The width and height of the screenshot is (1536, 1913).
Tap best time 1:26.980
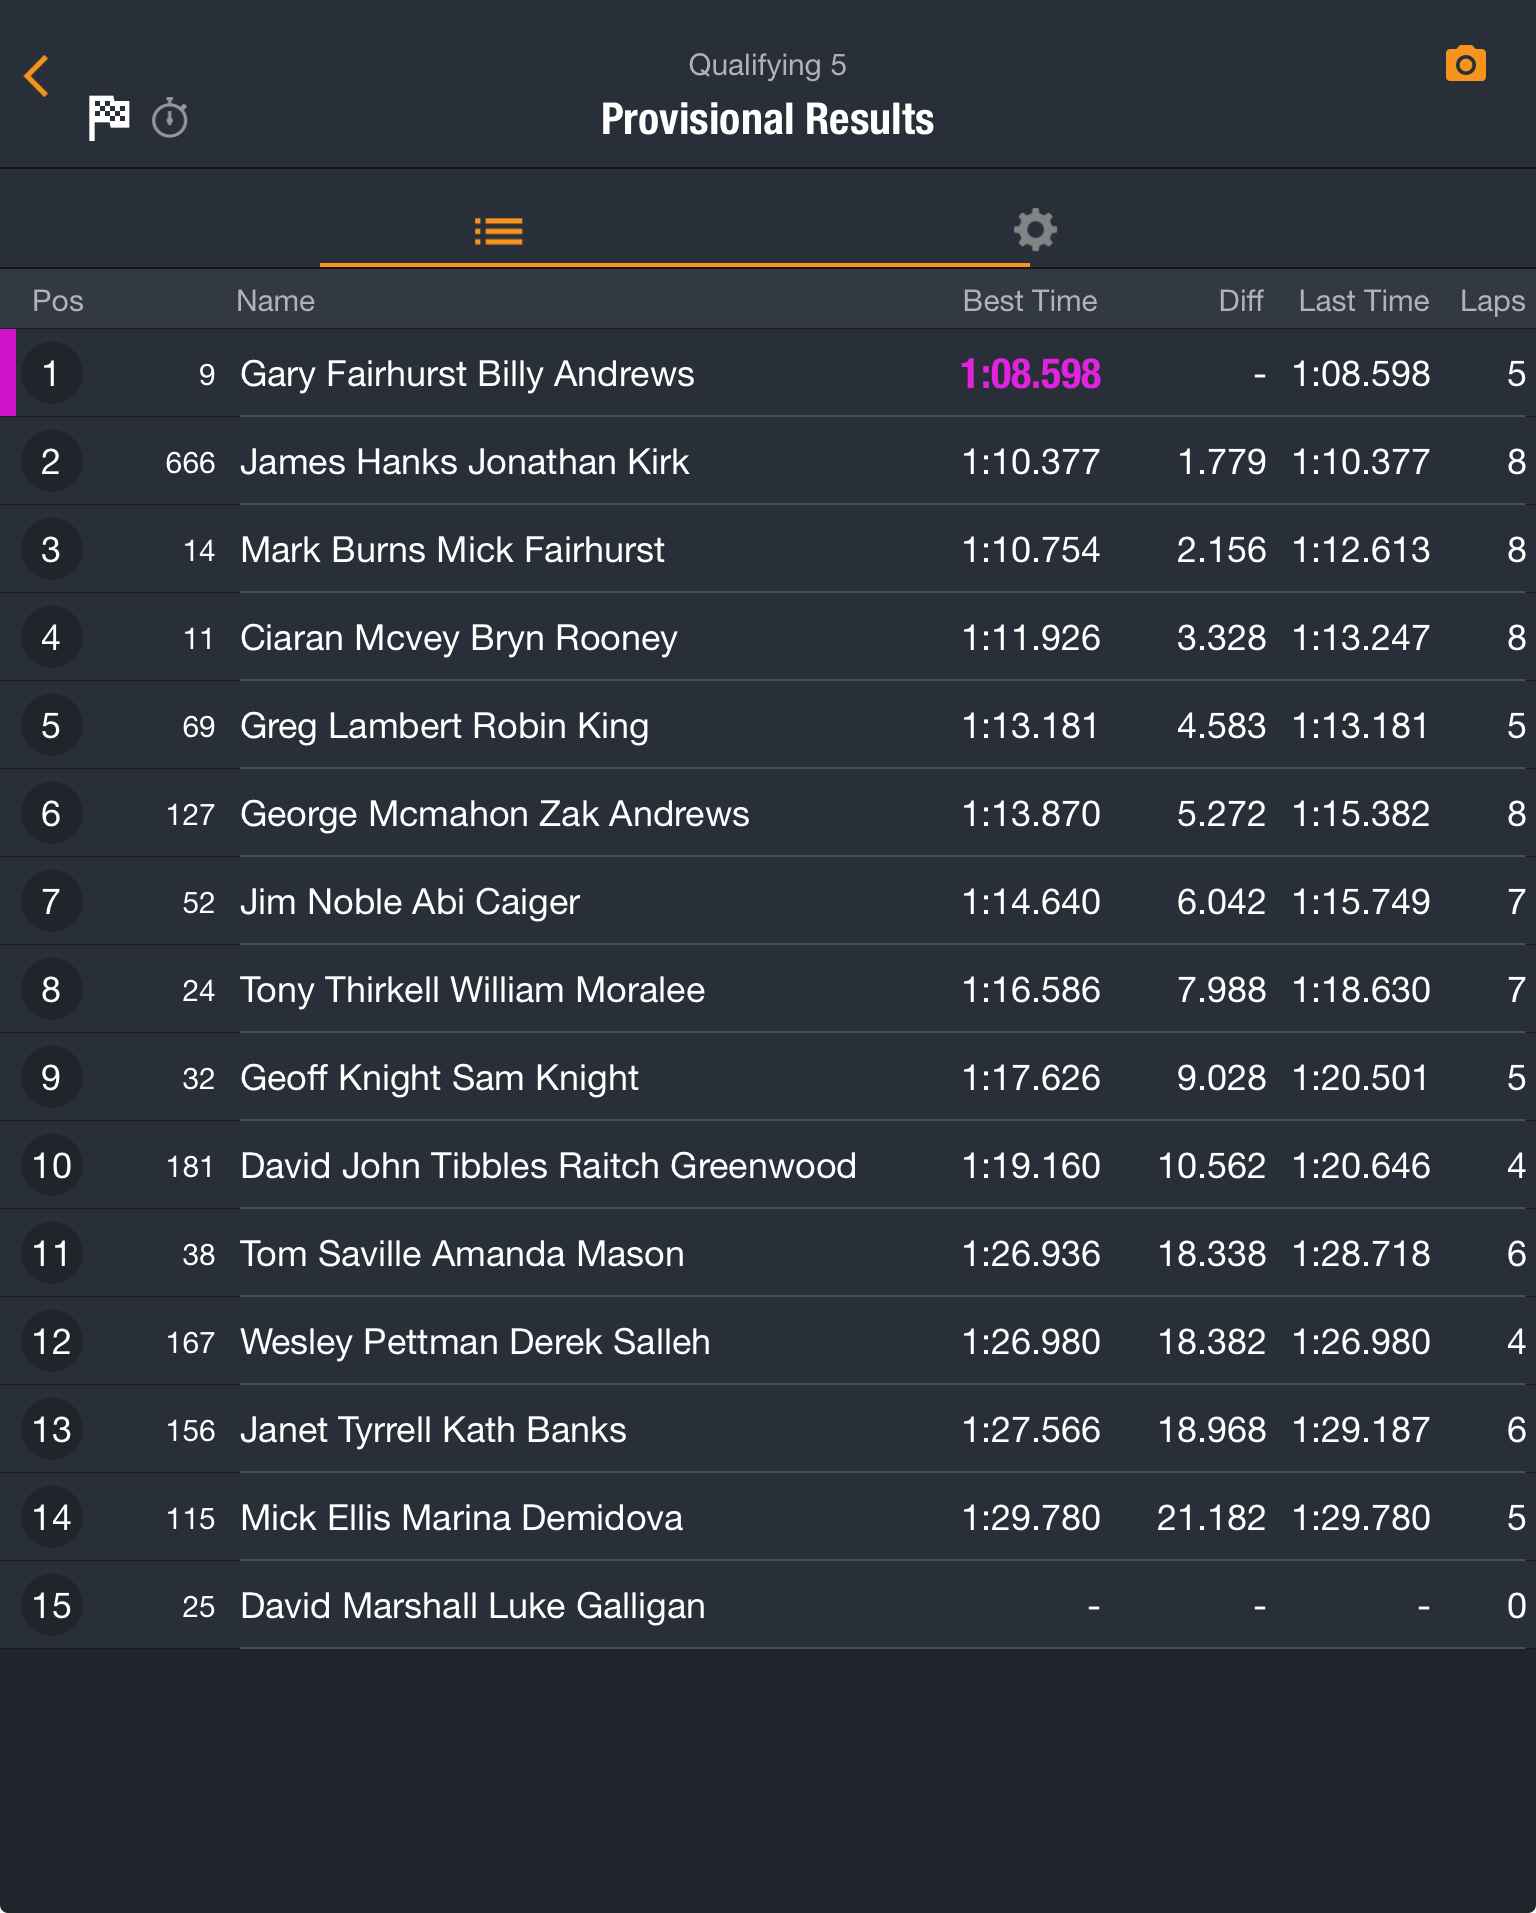point(1030,1342)
